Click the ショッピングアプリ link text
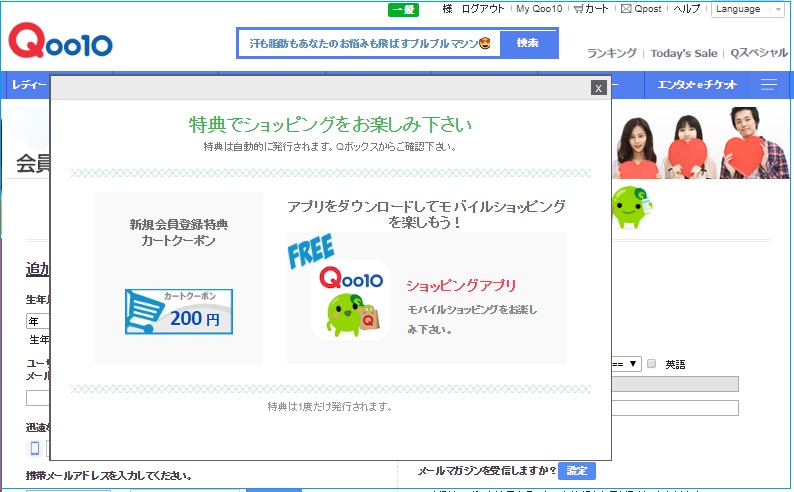The height and width of the screenshot is (492, 794). coord(461,285)
